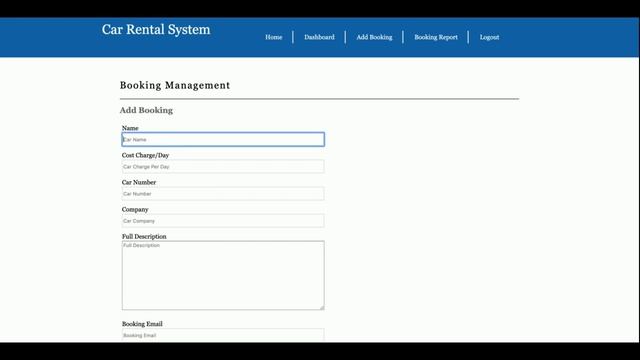The height and width of the screenshot is (360, 640).
Task: Click the Name label
Action: tap(130, 128)
